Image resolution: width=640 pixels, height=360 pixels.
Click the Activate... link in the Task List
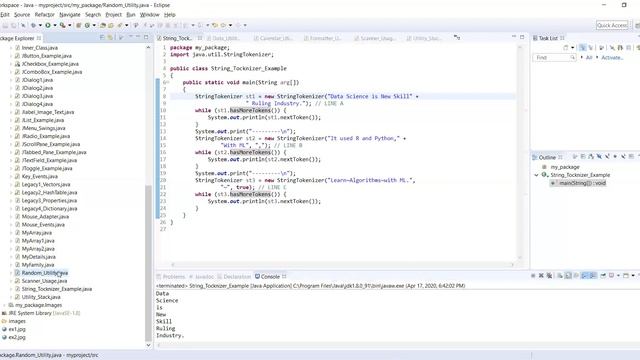(612, 58)
